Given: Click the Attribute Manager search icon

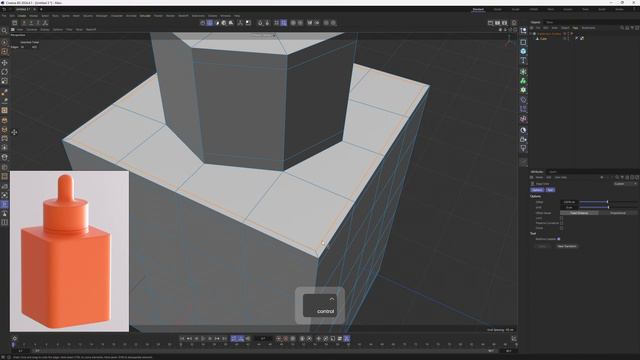Looking at the screenshot, I should tap(617, 177).
